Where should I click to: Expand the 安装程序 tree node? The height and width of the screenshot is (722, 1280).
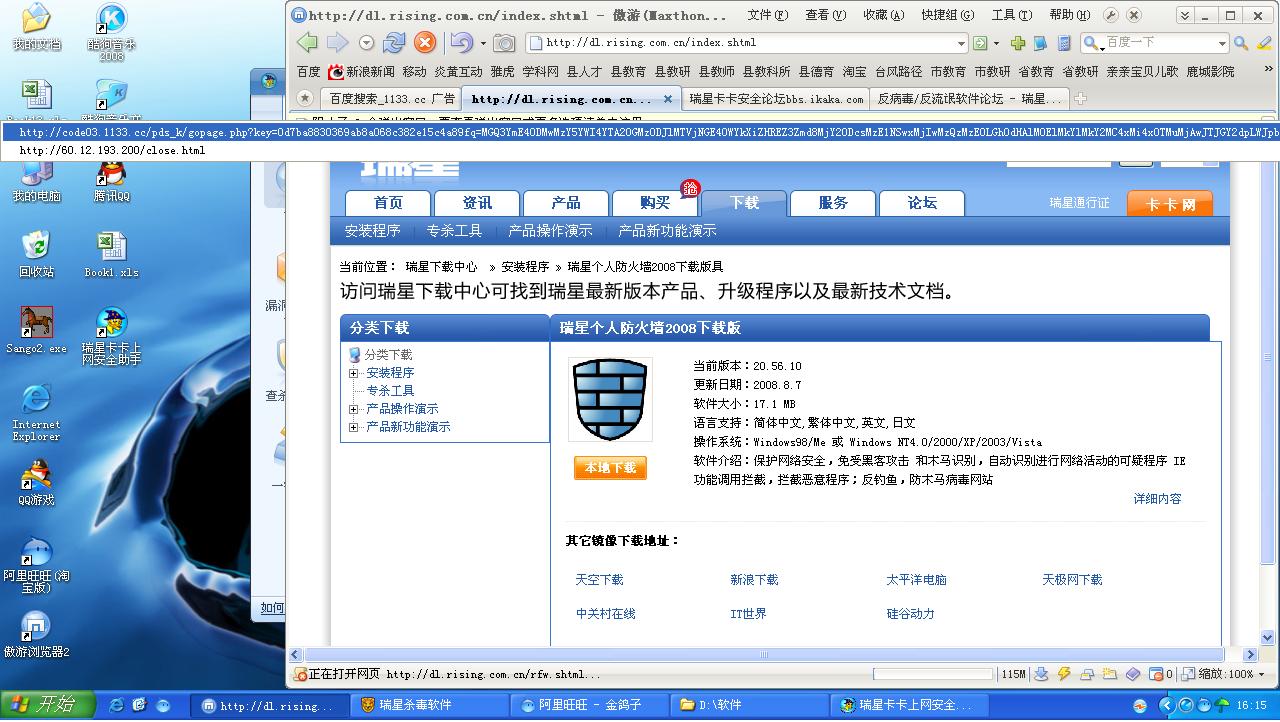pyautogui.click(x=353, y=373)
